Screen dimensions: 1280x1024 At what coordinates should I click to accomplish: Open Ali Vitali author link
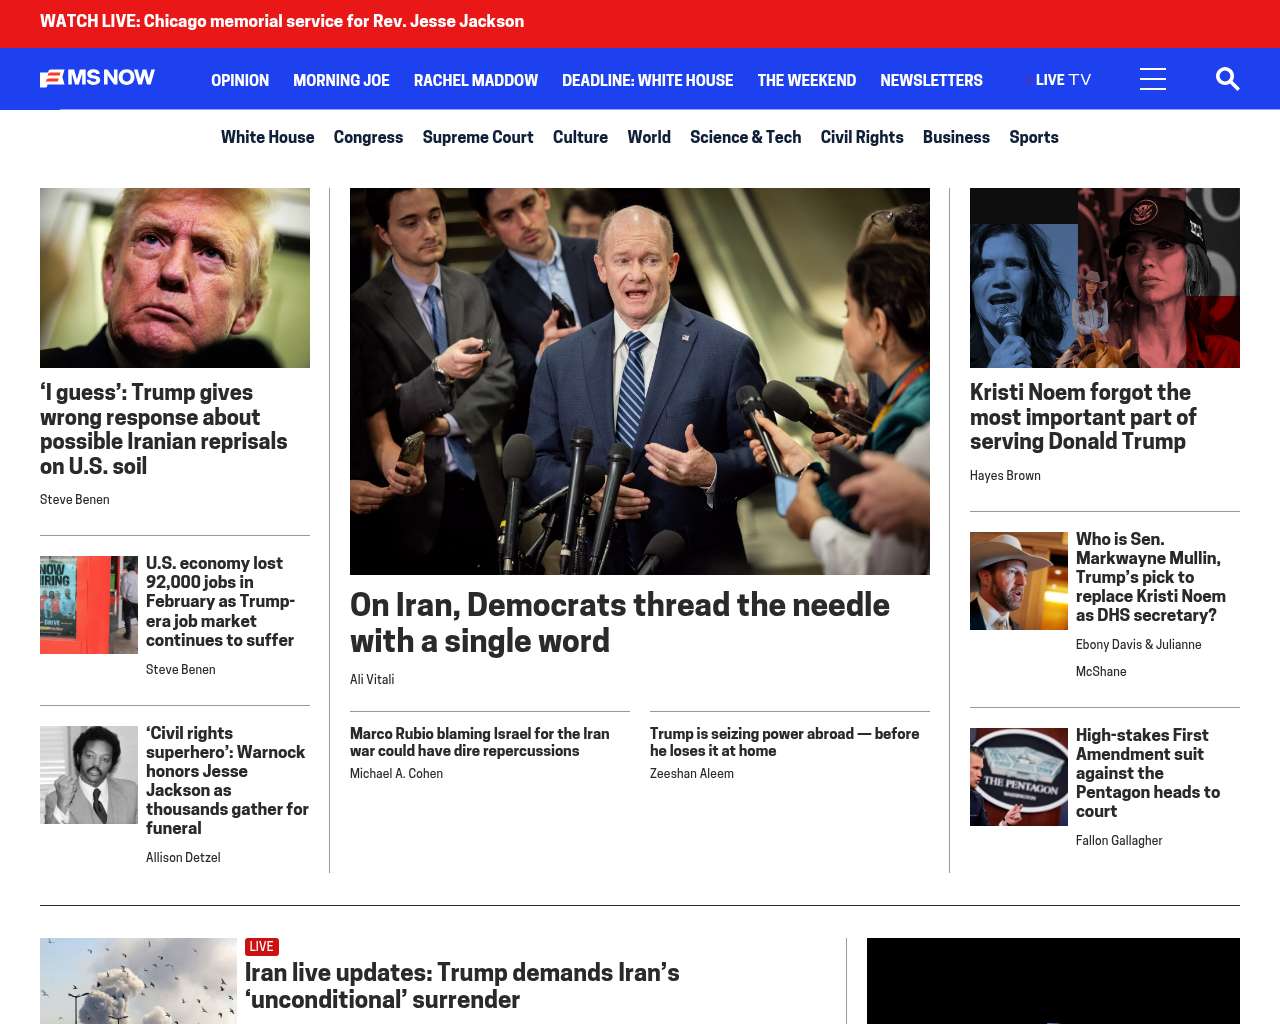pos(372,680)
